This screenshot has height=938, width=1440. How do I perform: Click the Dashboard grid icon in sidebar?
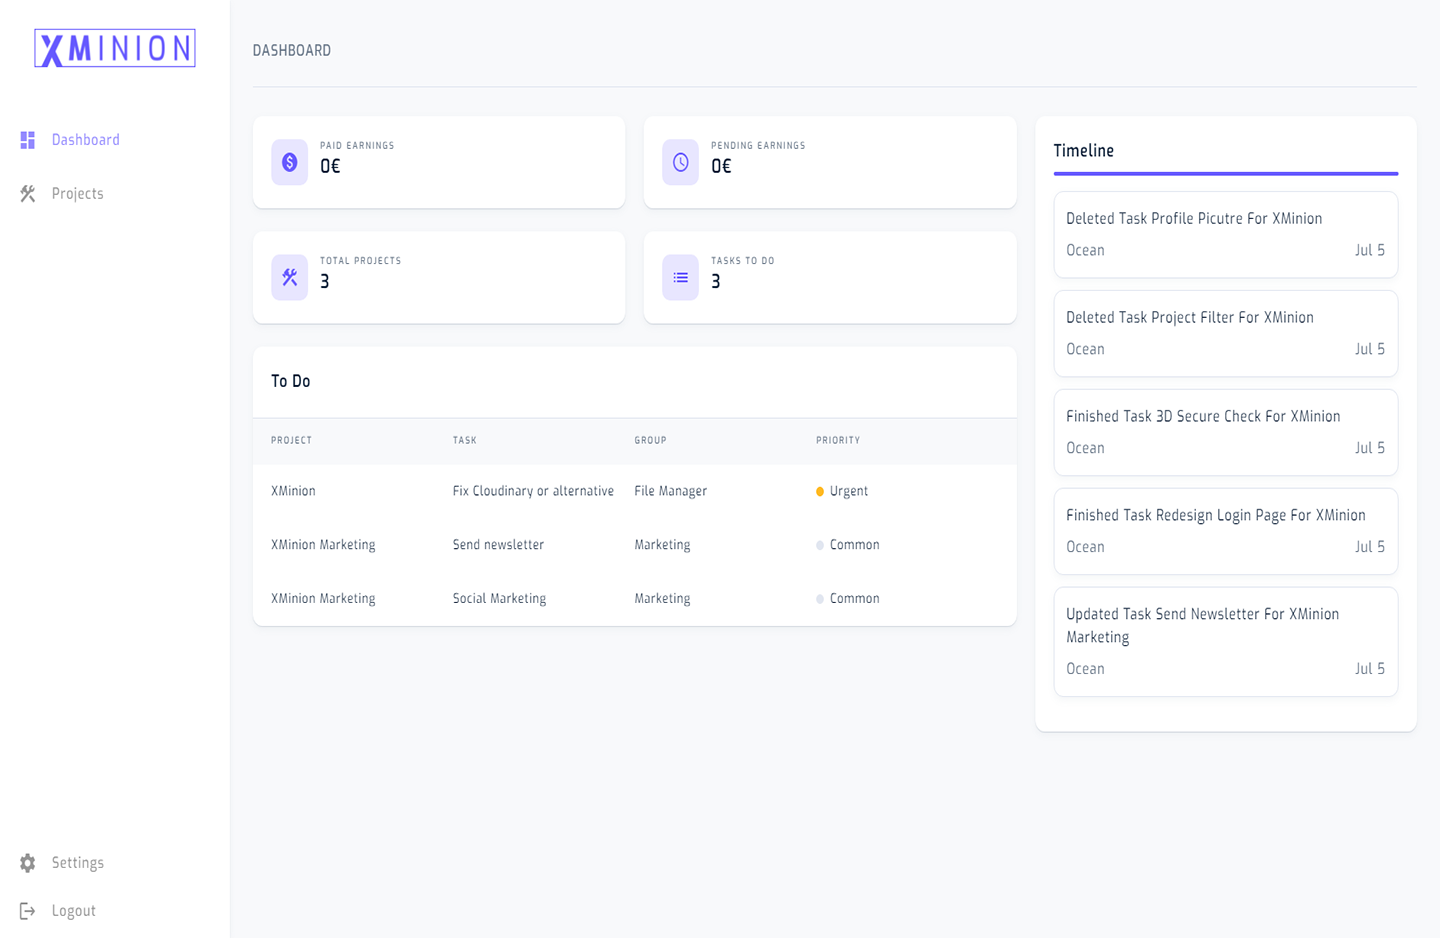(28, 140)
